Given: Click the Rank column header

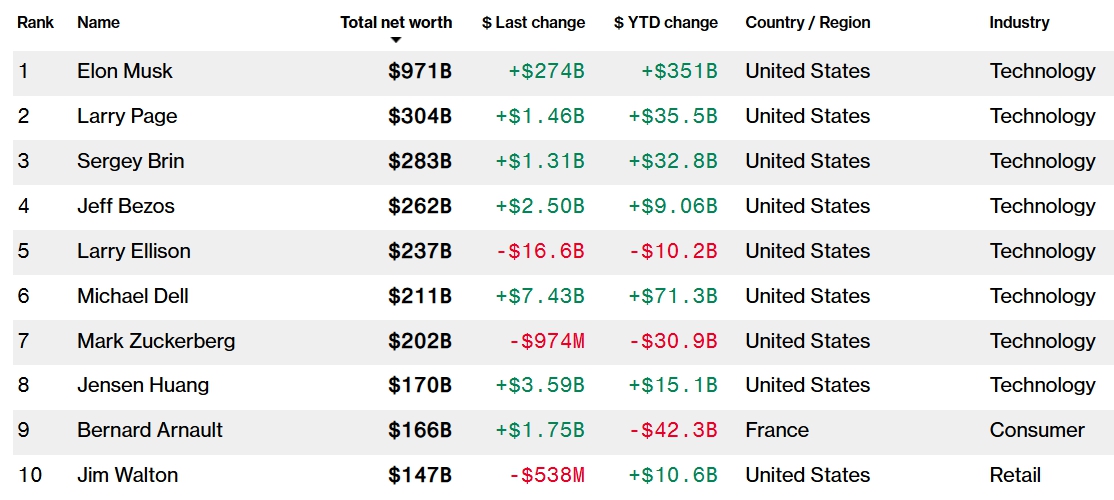Looking at the screenshot, I should (x=36, y=23).
